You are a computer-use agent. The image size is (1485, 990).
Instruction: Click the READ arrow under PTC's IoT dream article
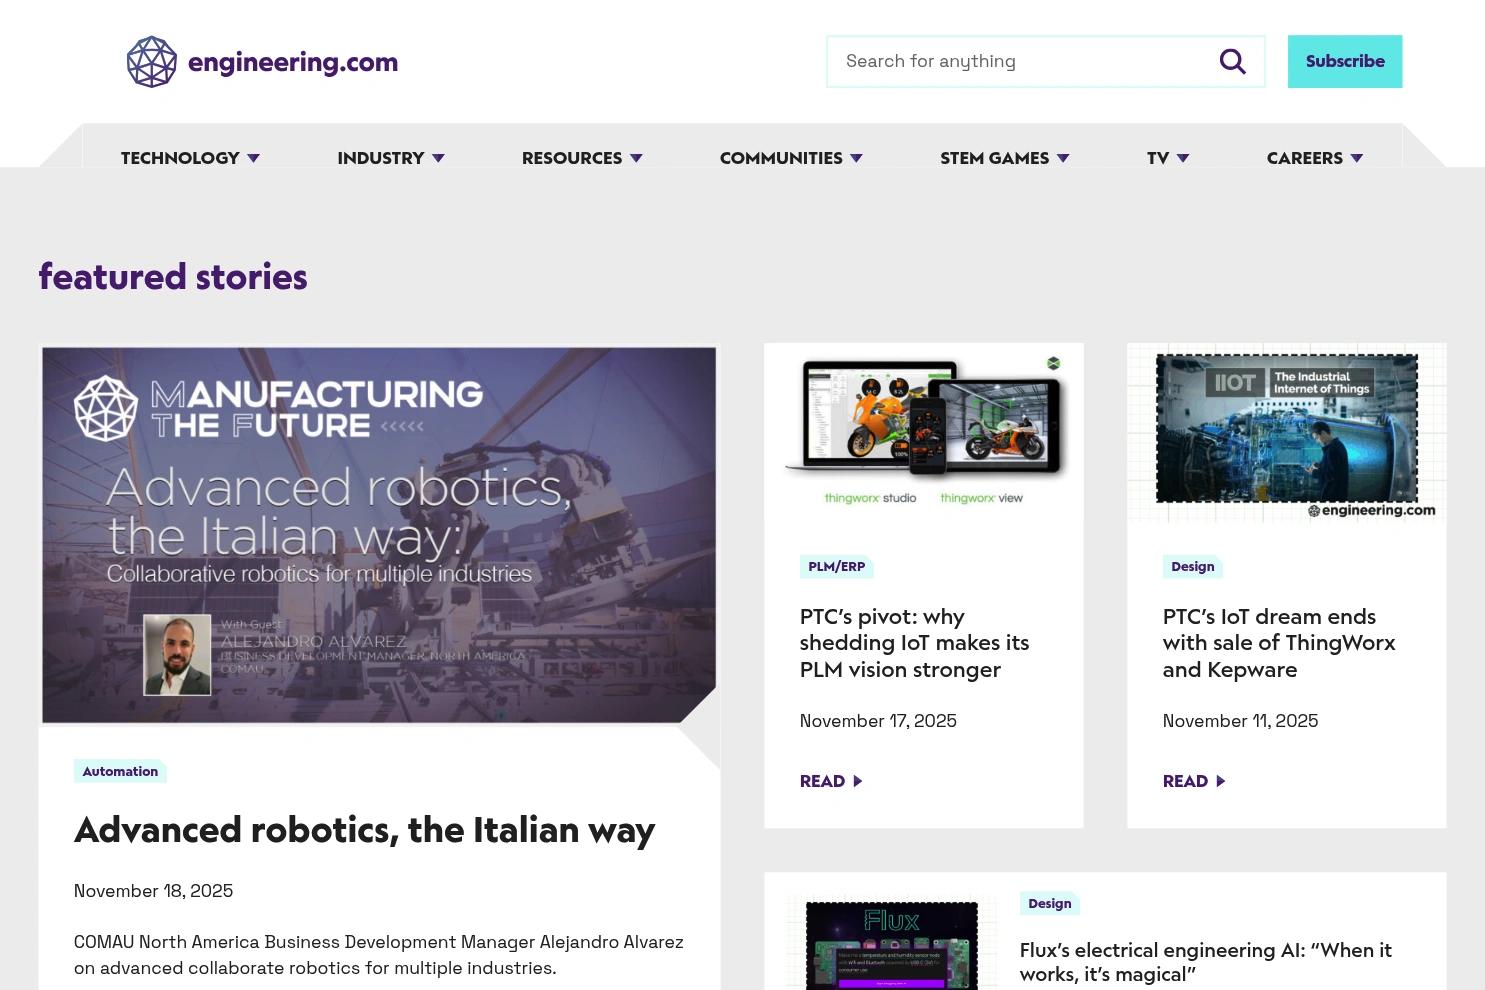coord(1221,782)
